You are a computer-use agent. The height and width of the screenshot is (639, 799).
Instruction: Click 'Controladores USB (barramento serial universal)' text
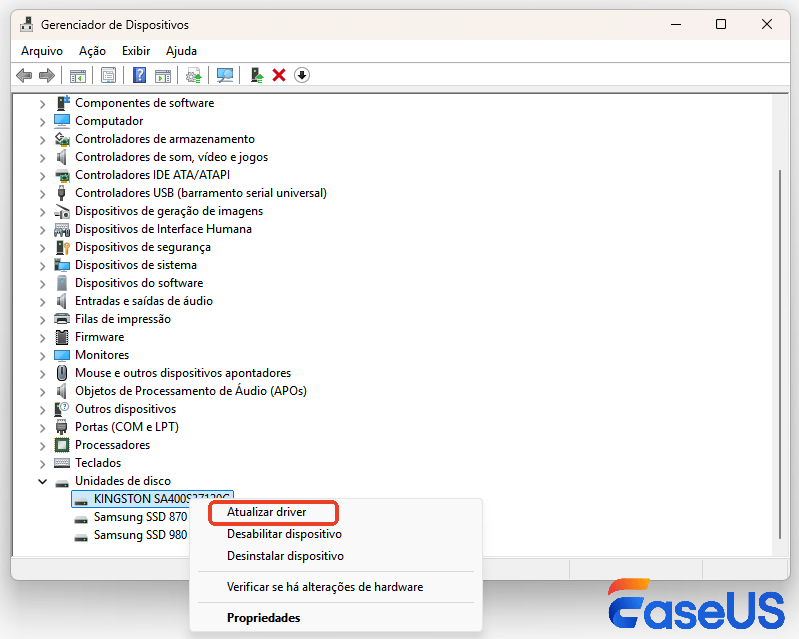click(x=201, y=193)
